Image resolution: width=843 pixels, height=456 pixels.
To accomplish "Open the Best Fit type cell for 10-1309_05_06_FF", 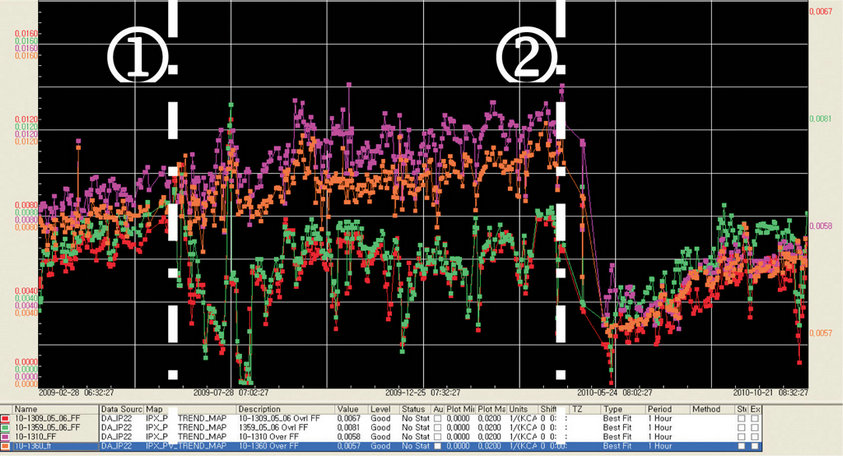I will pos(619,419).
